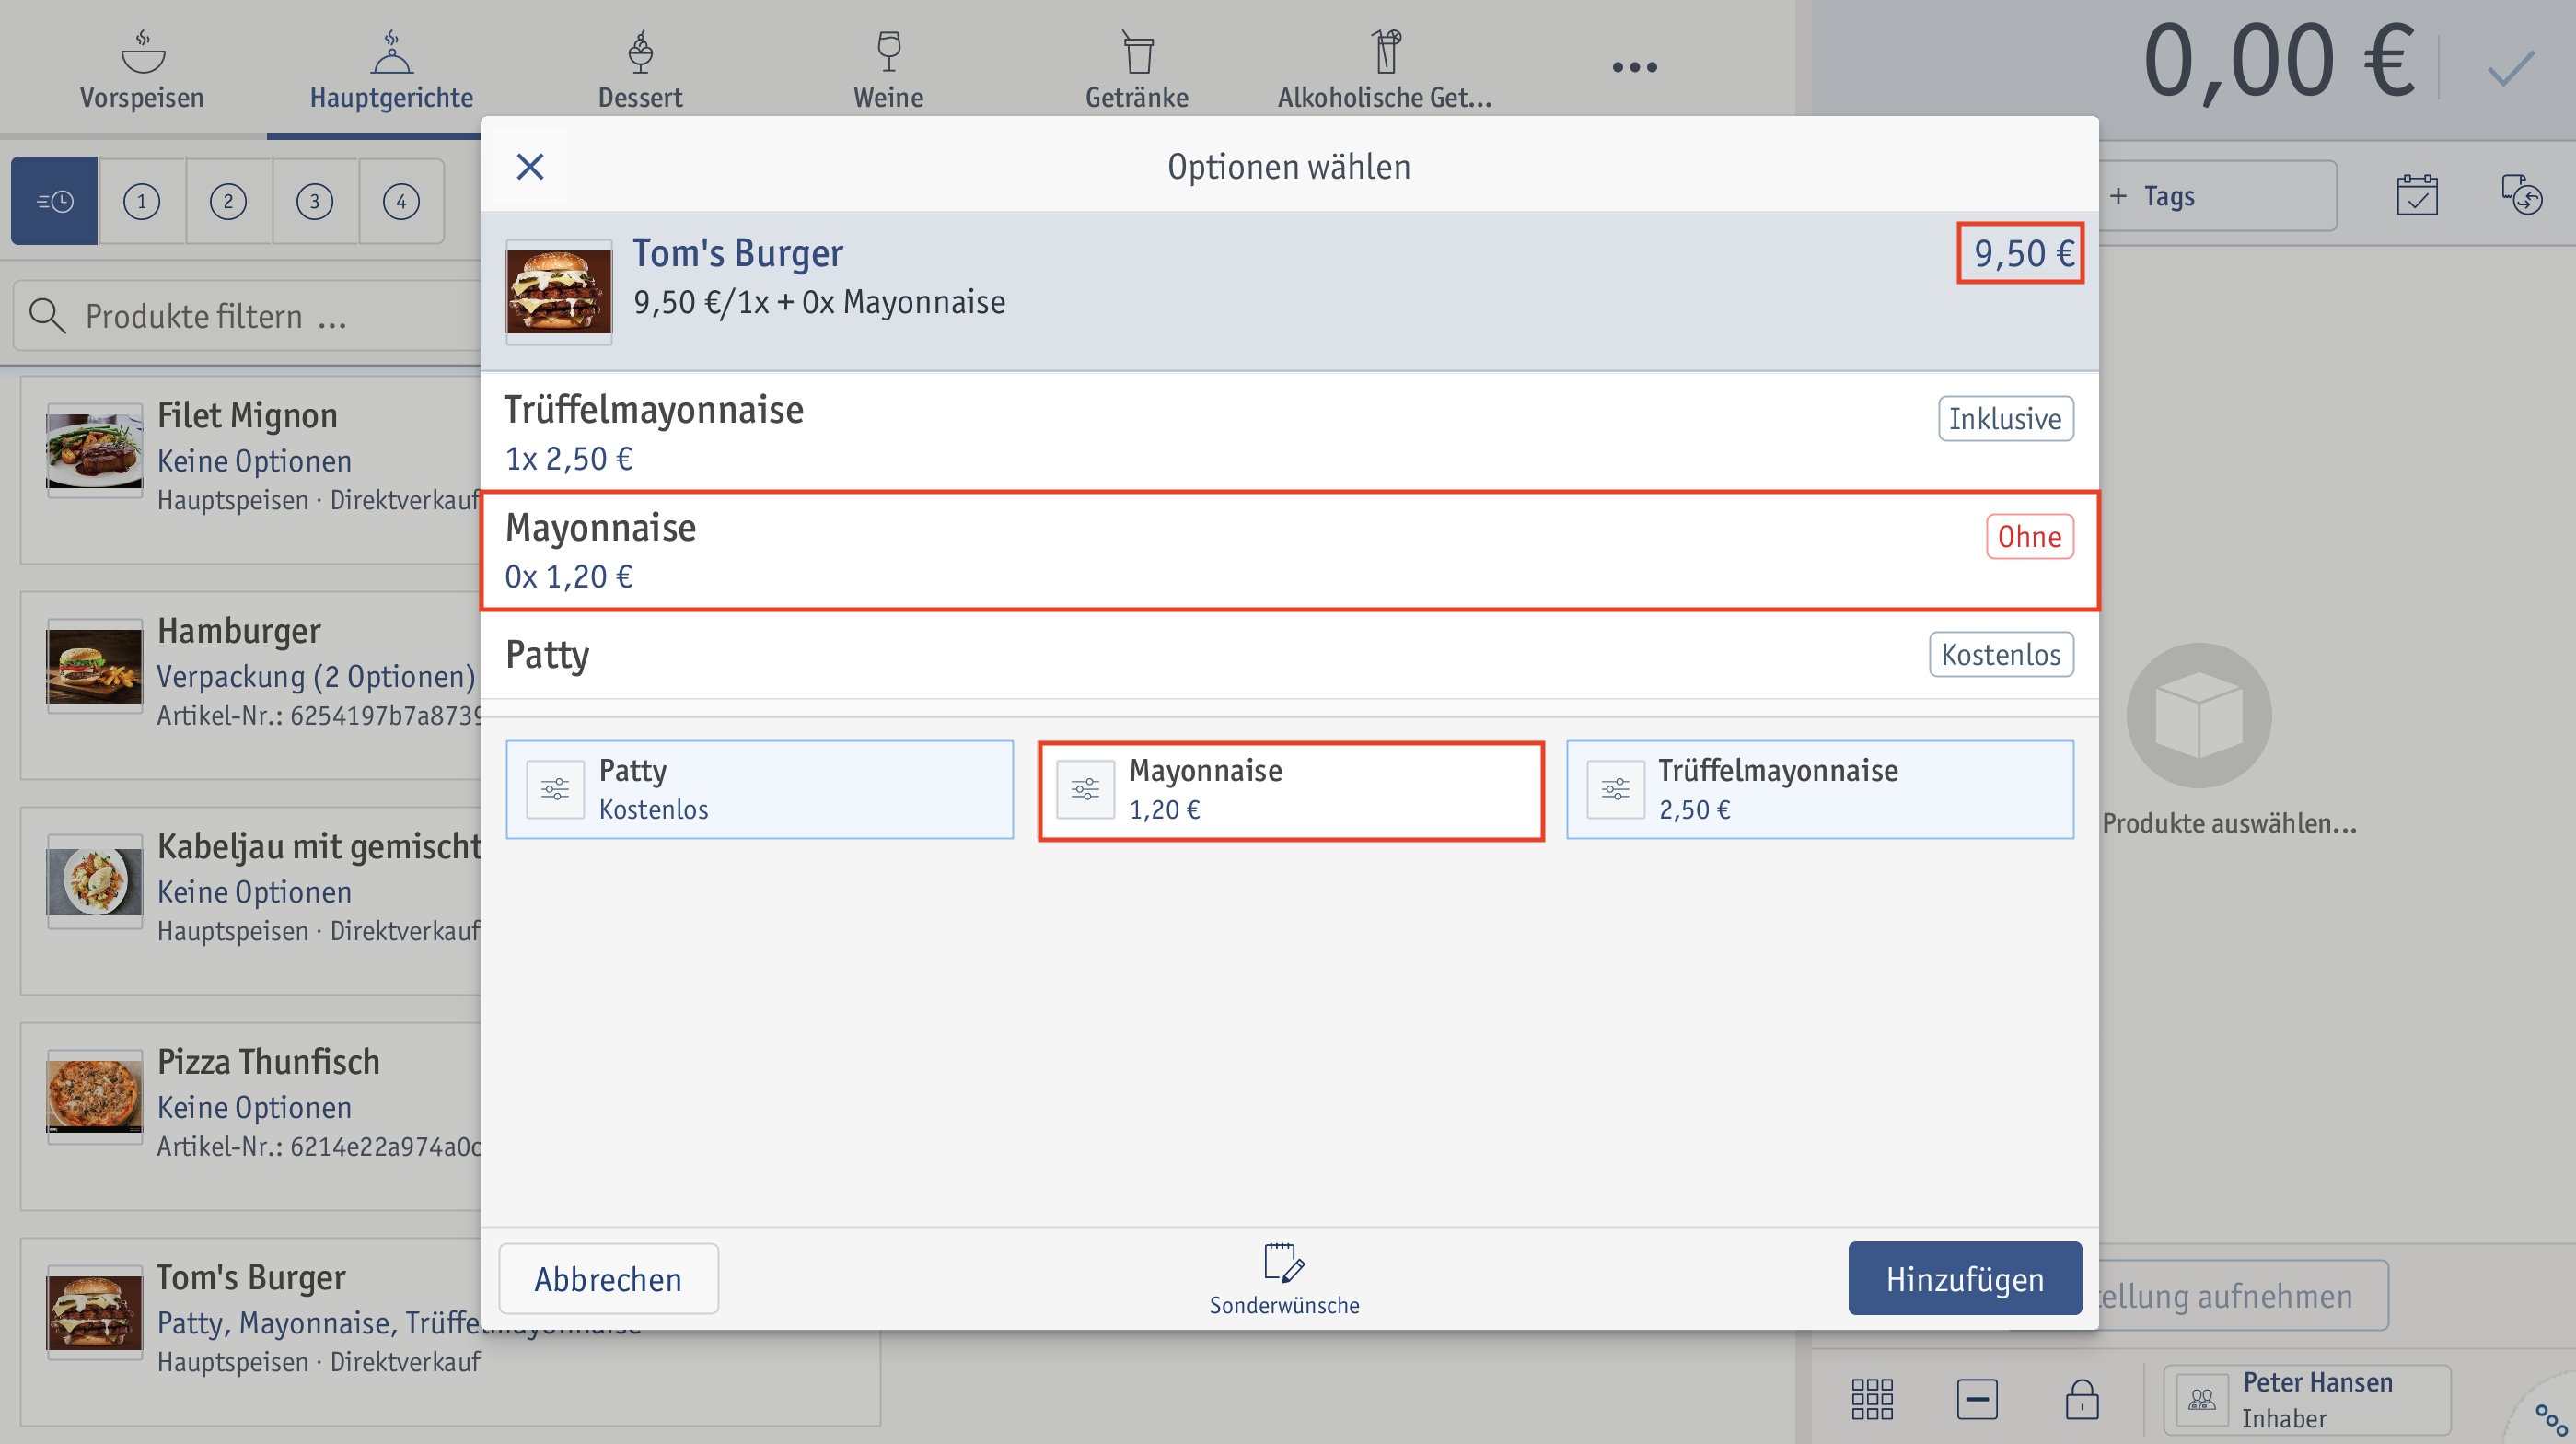Focus the Produkte filtern search field
The height and width of the screenshot is (1444, 2576).
click(248, 316)
